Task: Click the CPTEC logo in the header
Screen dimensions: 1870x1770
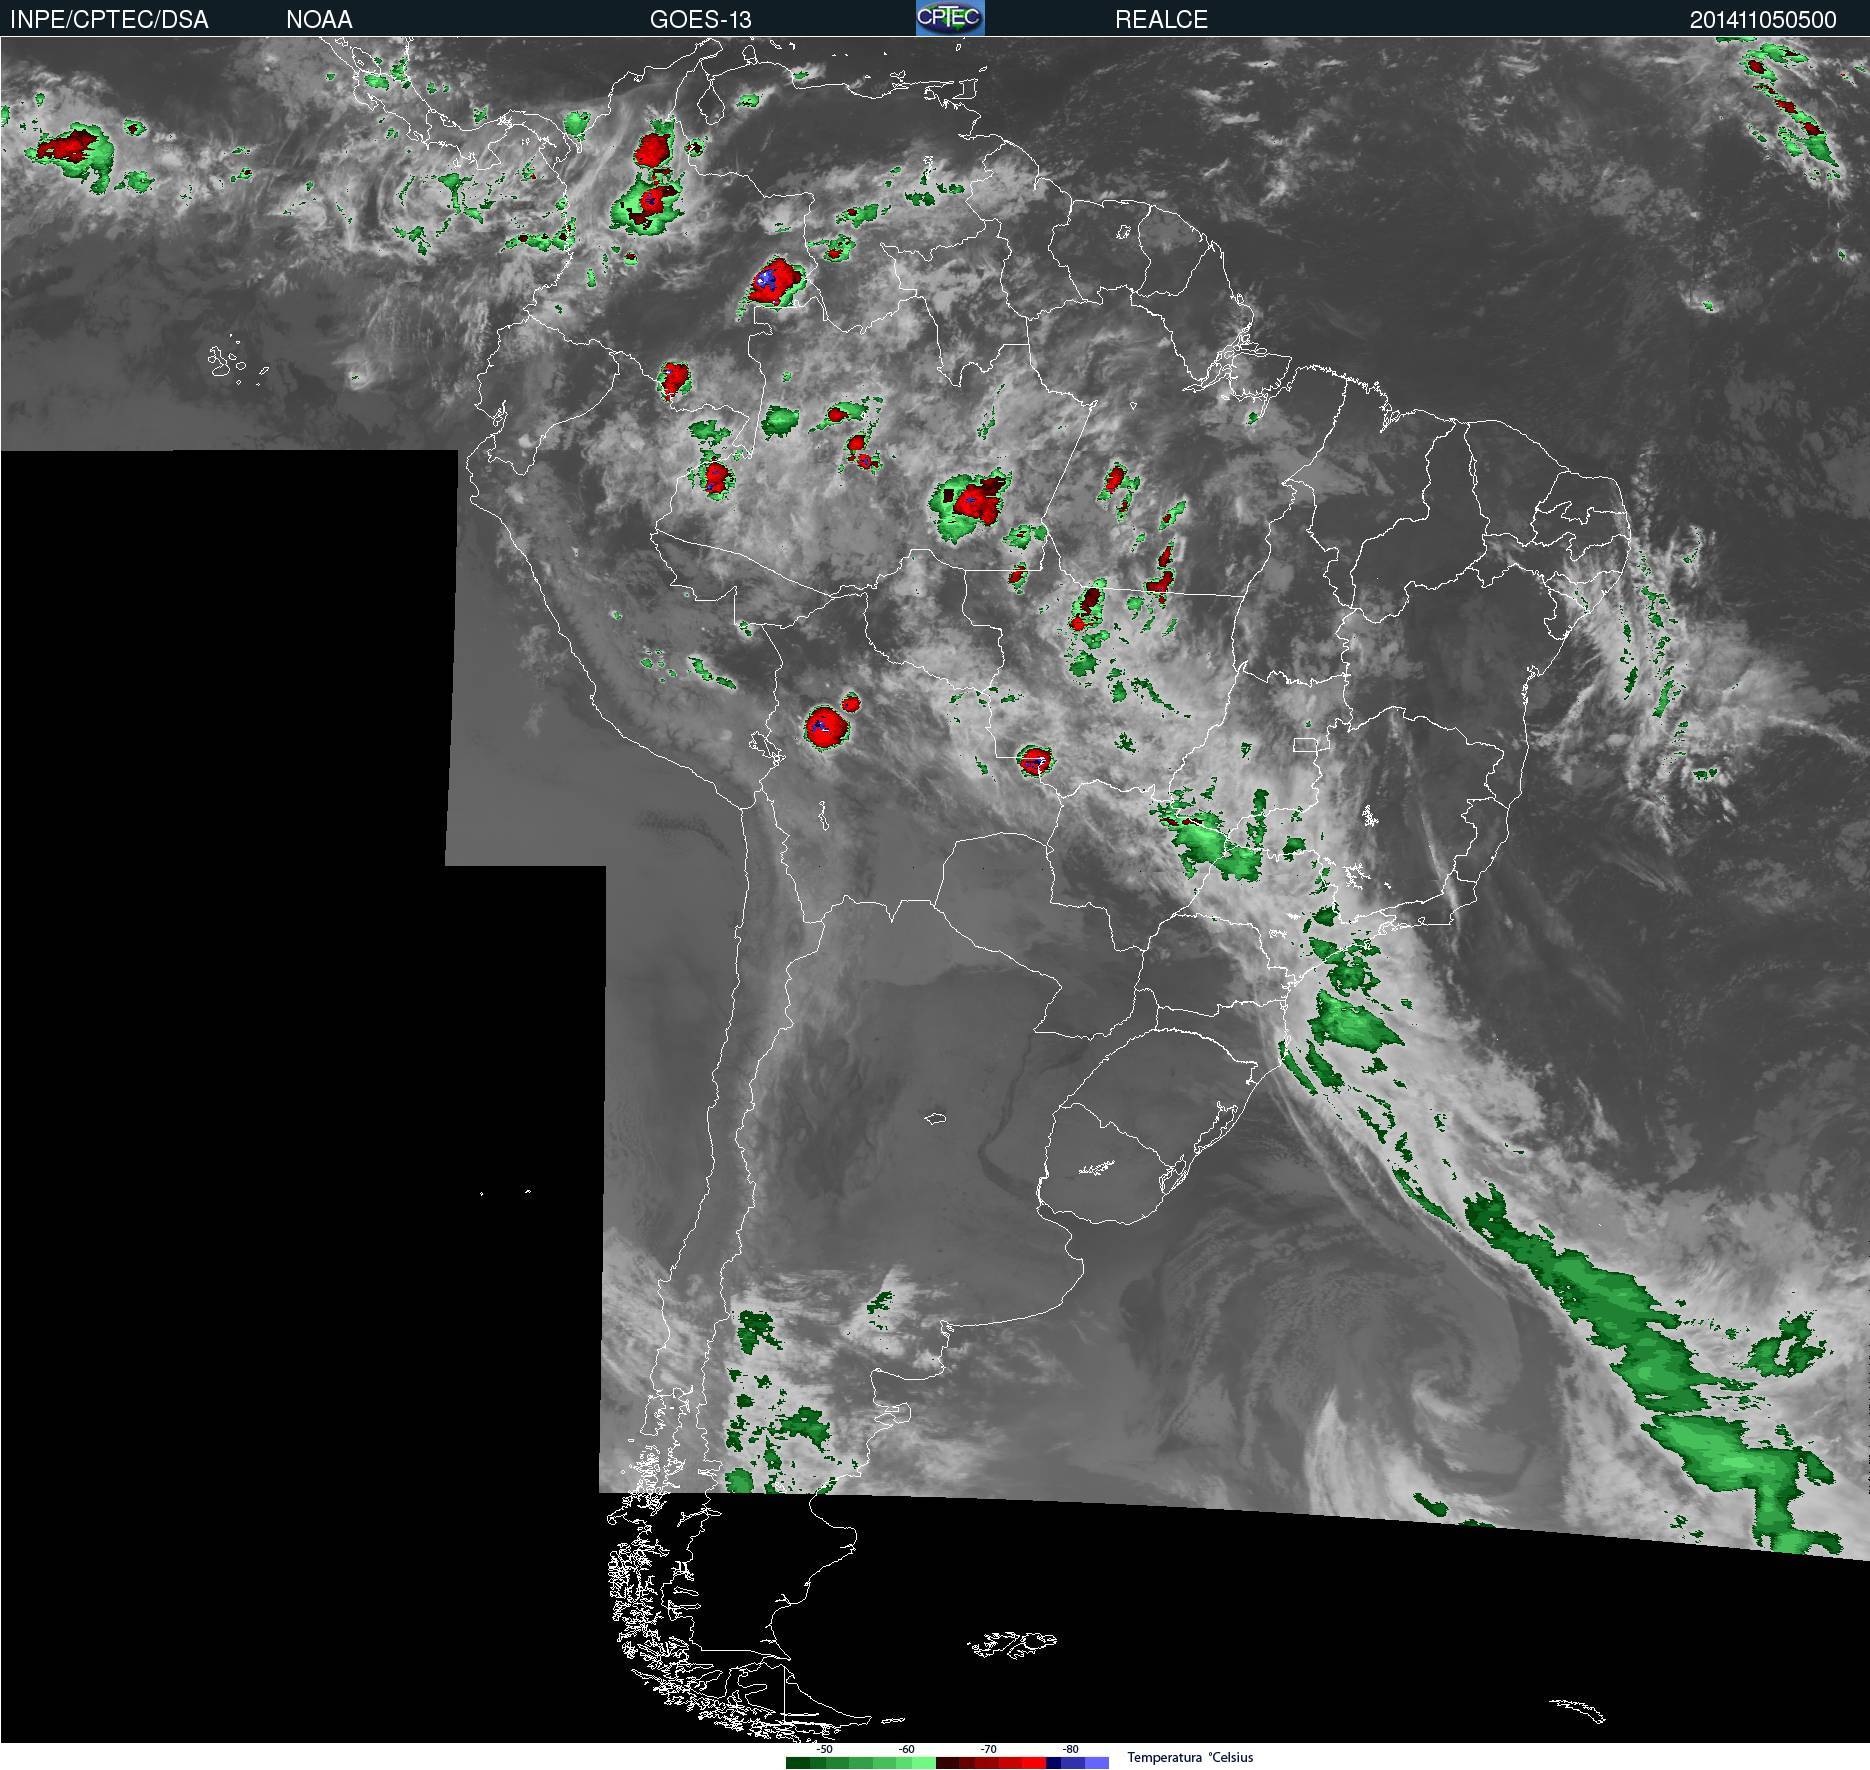Action: coord(950,18)
